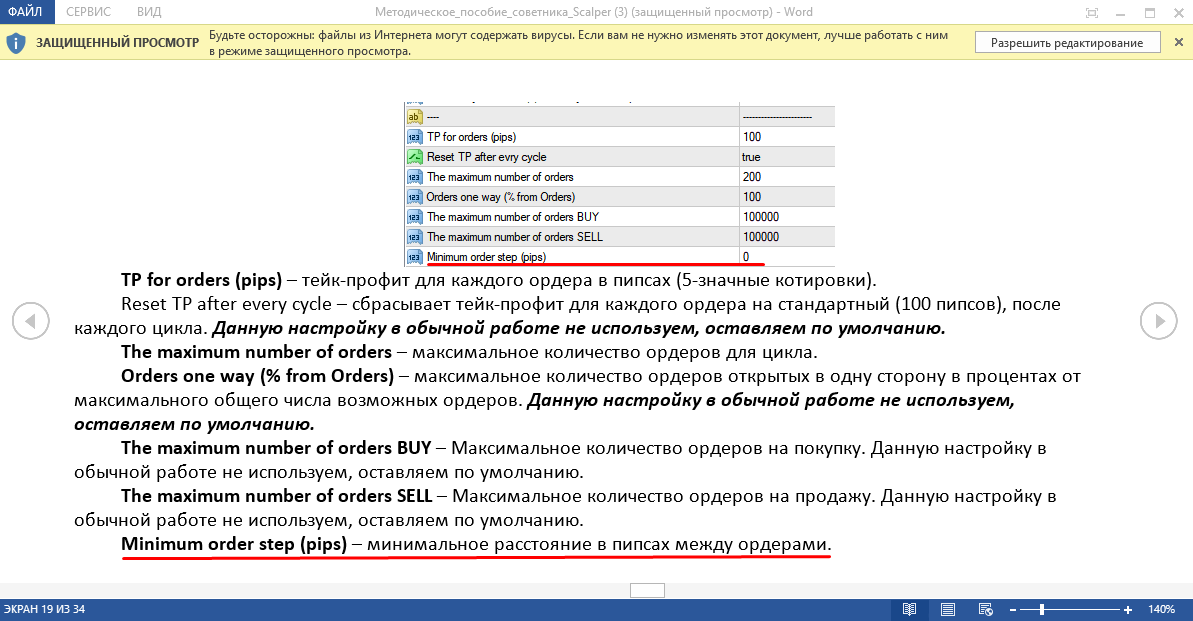Click Orders one way row icon

point(414,197)
